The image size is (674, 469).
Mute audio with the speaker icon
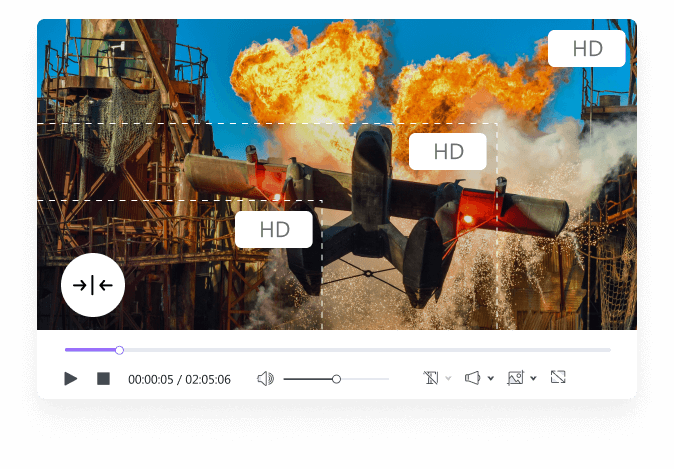(x=265, y=379)
